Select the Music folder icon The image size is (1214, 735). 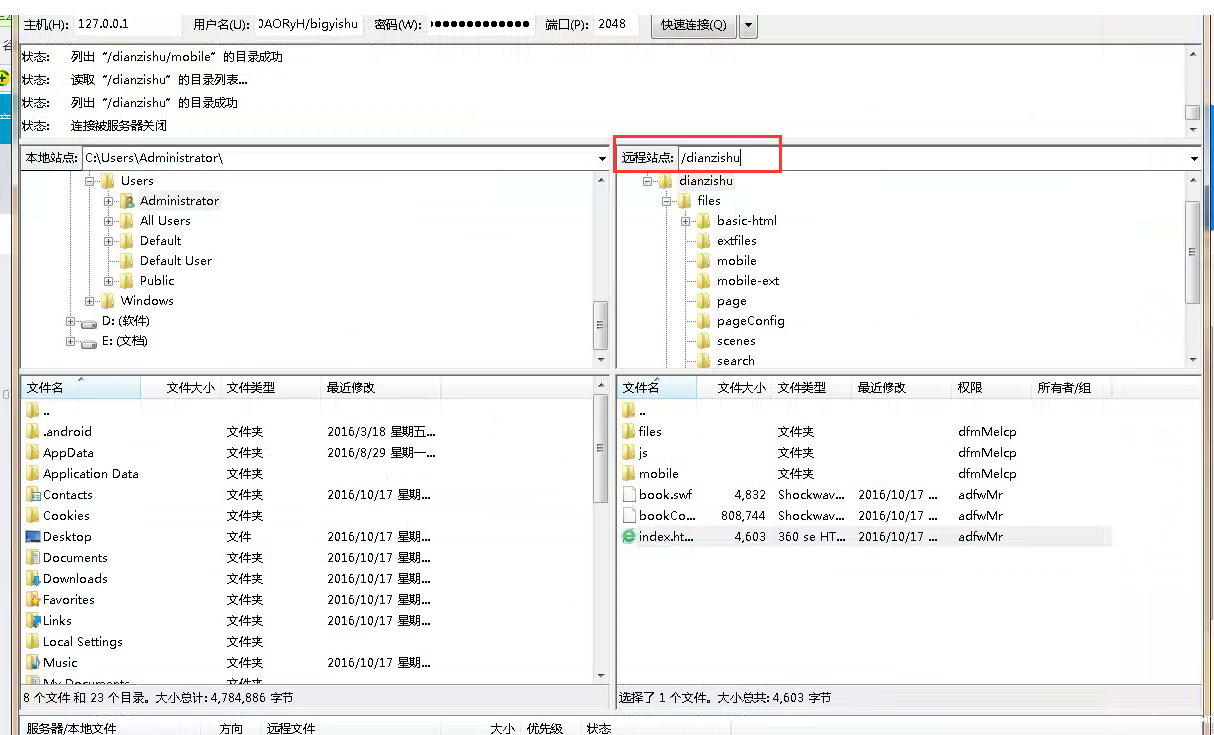tap(33, 663)
